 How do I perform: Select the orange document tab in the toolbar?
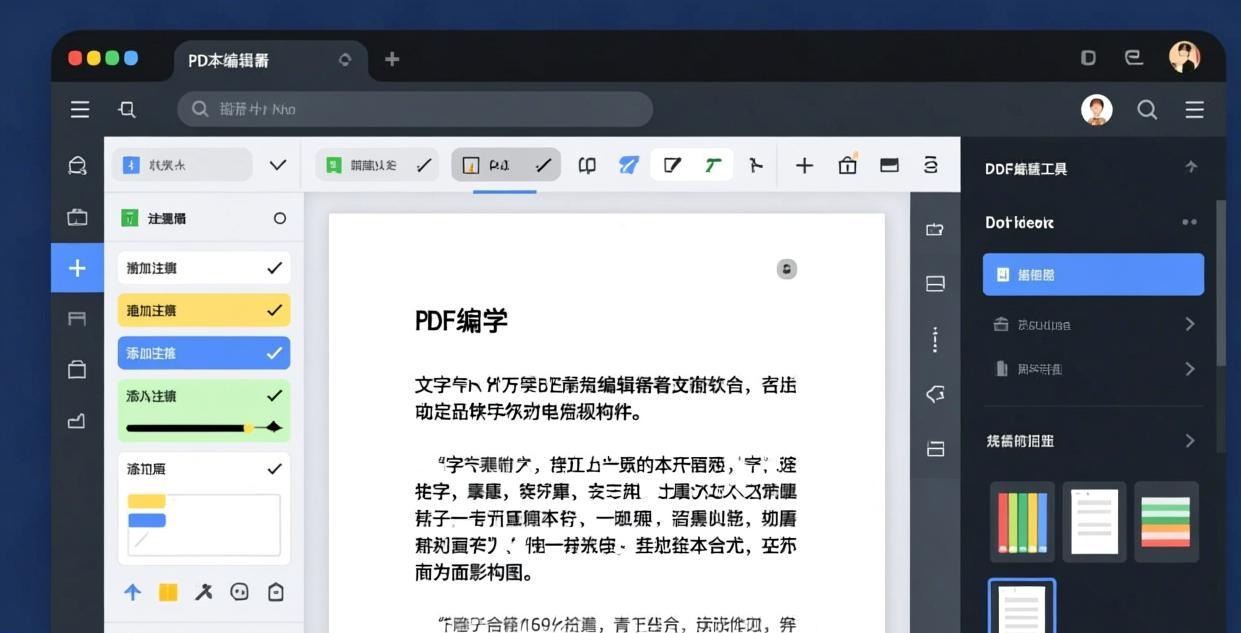coord(506,165)
